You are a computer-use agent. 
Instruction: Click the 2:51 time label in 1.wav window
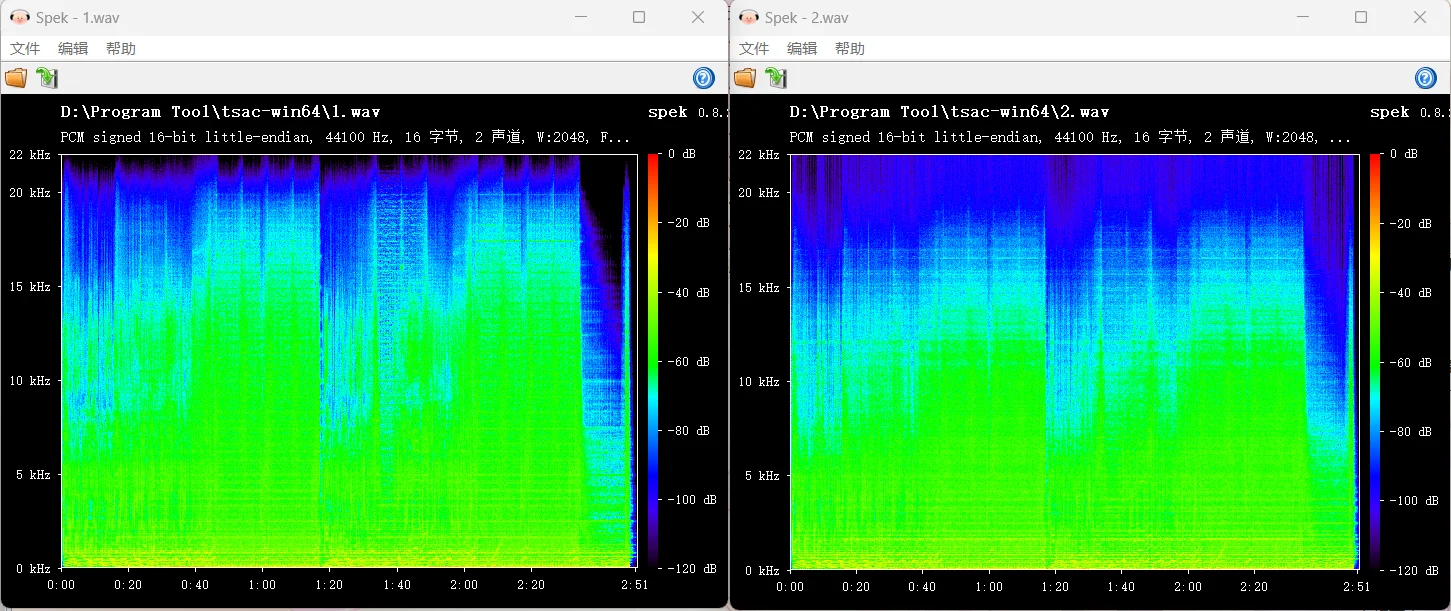coord(634,585)
